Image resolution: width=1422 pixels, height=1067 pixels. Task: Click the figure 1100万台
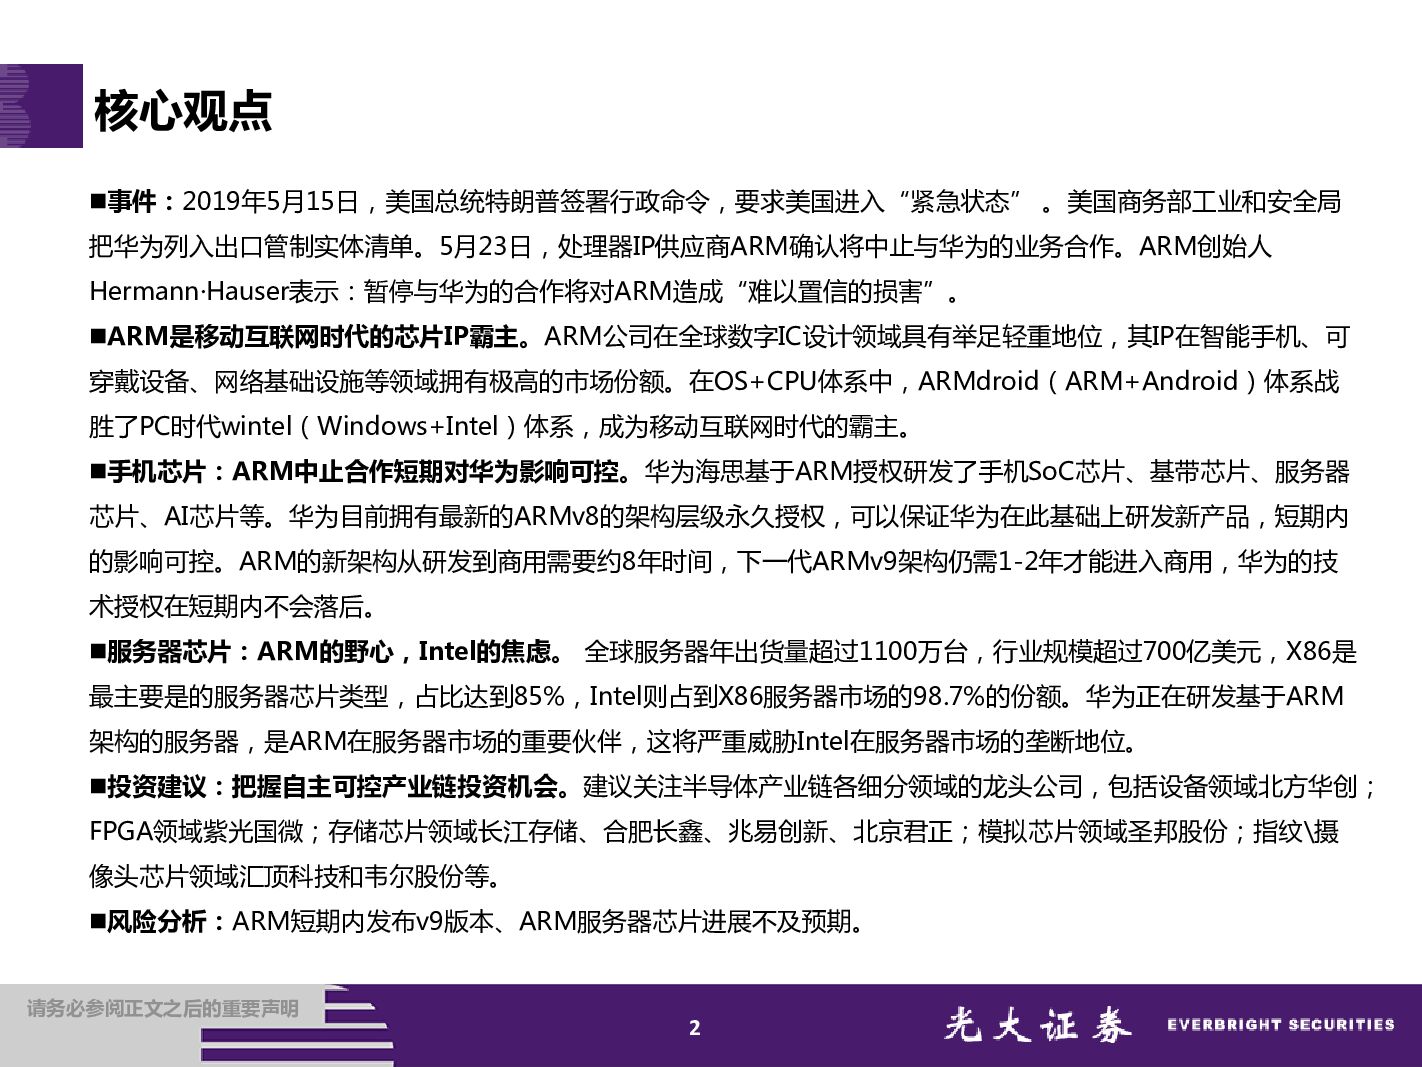[913, 652]
